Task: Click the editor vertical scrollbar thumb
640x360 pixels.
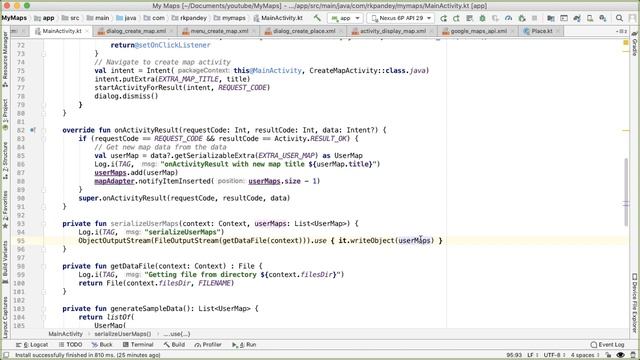Action: (x=626, y=192)
